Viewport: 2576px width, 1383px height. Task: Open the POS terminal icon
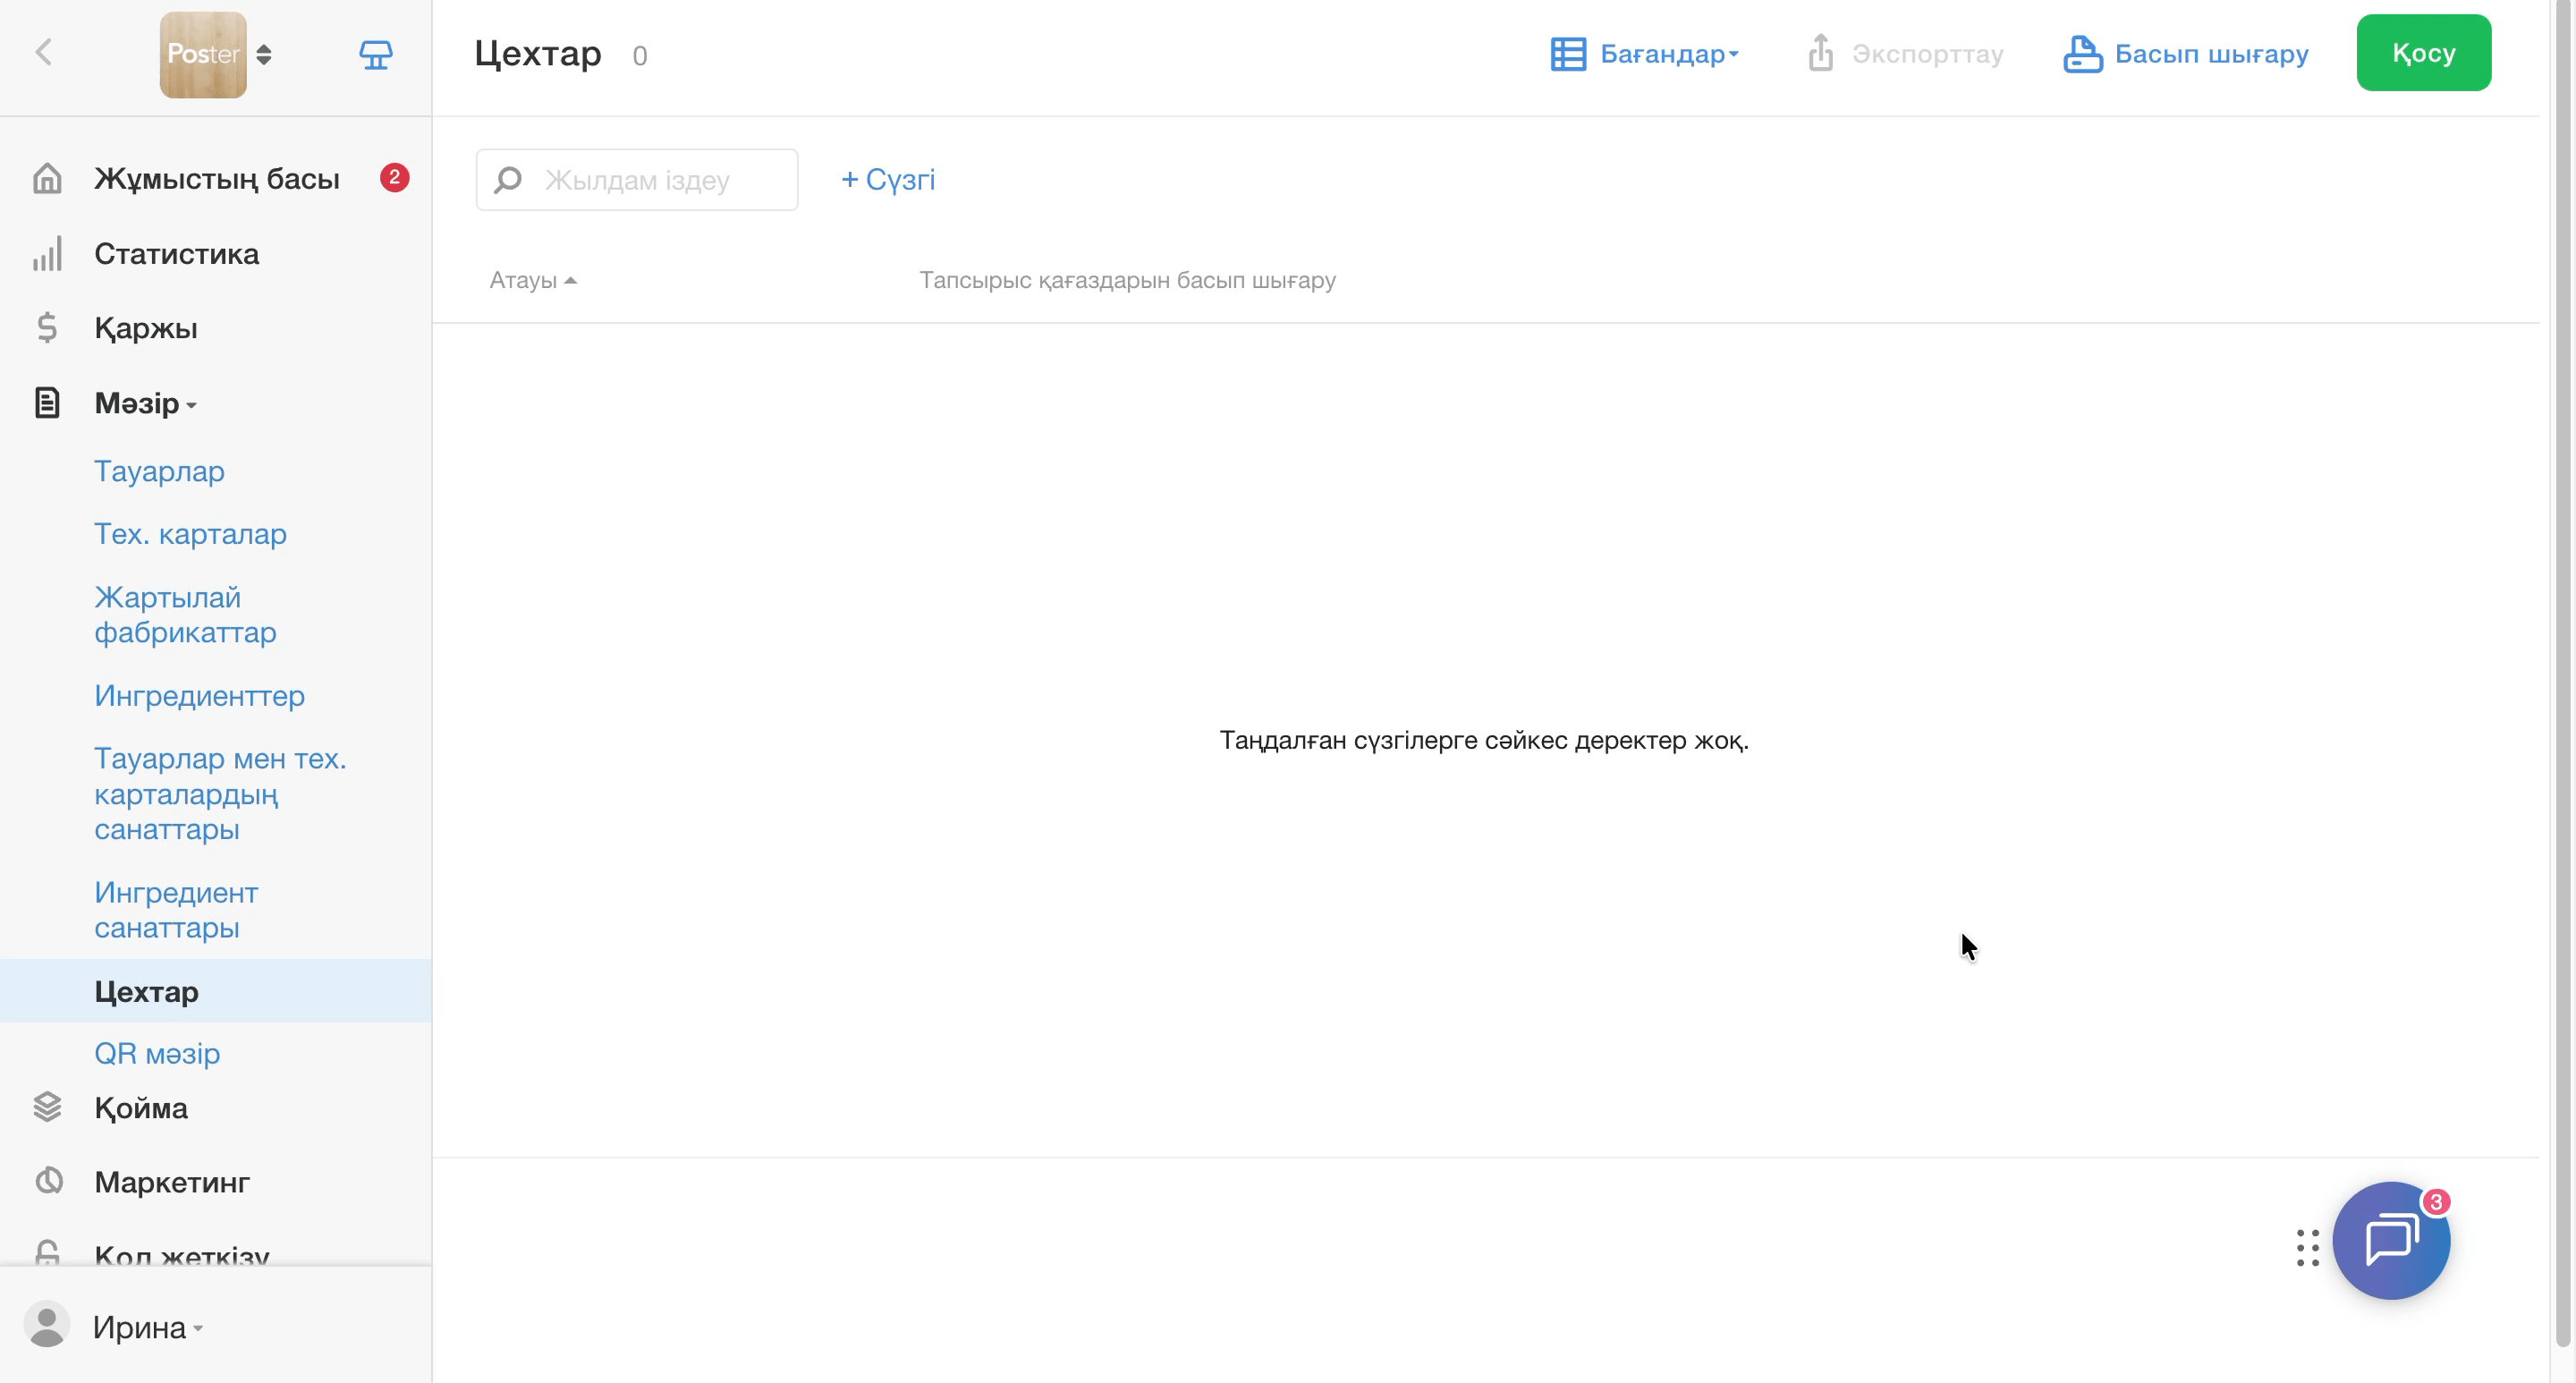click(x=376, y=54)
